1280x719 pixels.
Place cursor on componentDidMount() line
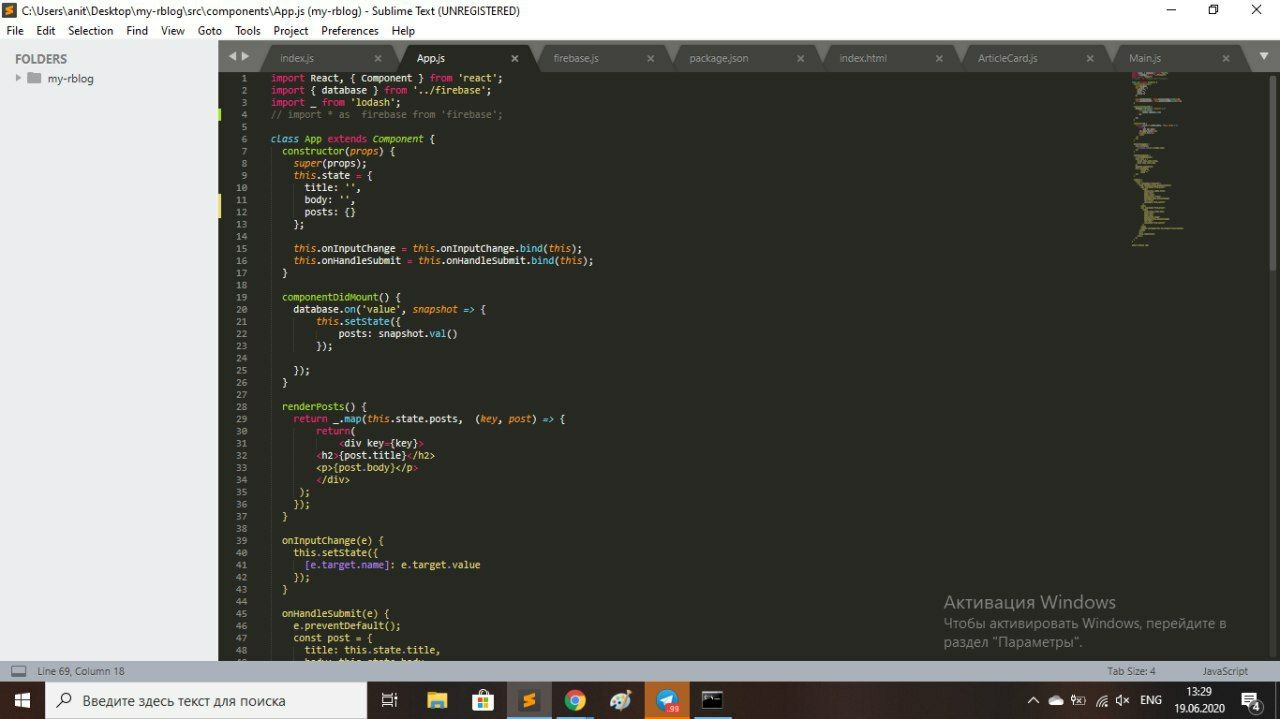[341, 297]
